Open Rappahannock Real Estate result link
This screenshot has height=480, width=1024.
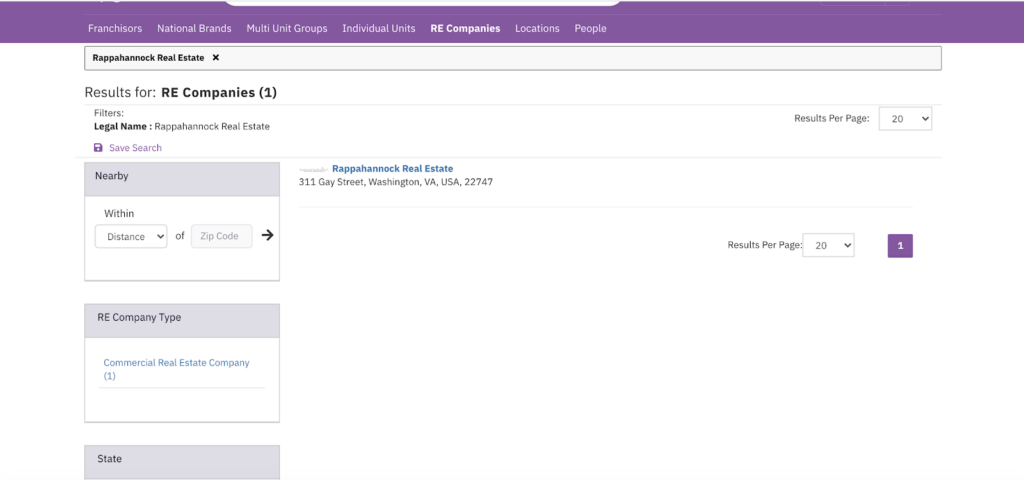(392, 168)
